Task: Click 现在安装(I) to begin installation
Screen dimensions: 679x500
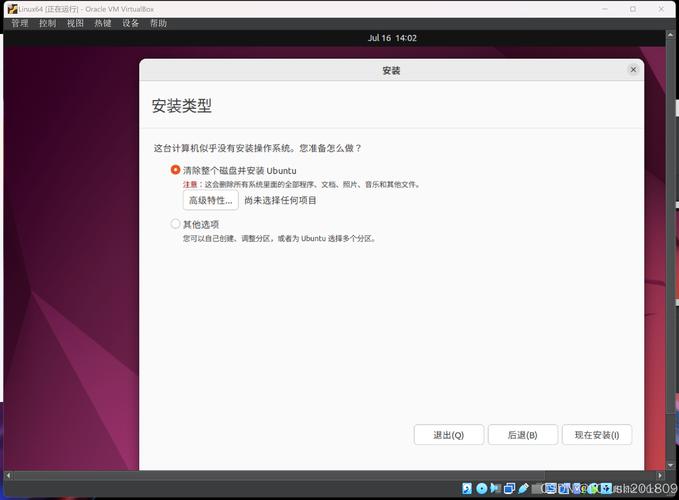Action: pos(597,435)
